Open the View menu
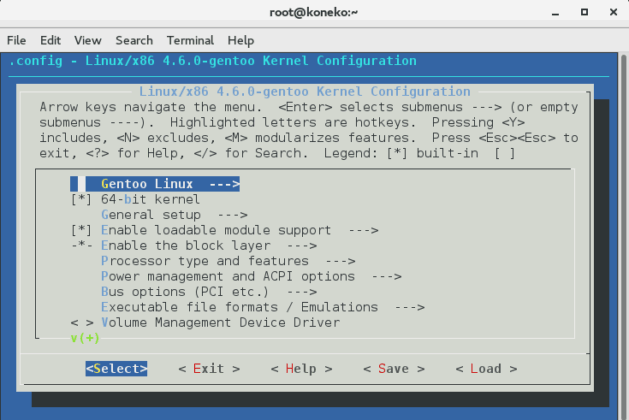 pos(87,41)
